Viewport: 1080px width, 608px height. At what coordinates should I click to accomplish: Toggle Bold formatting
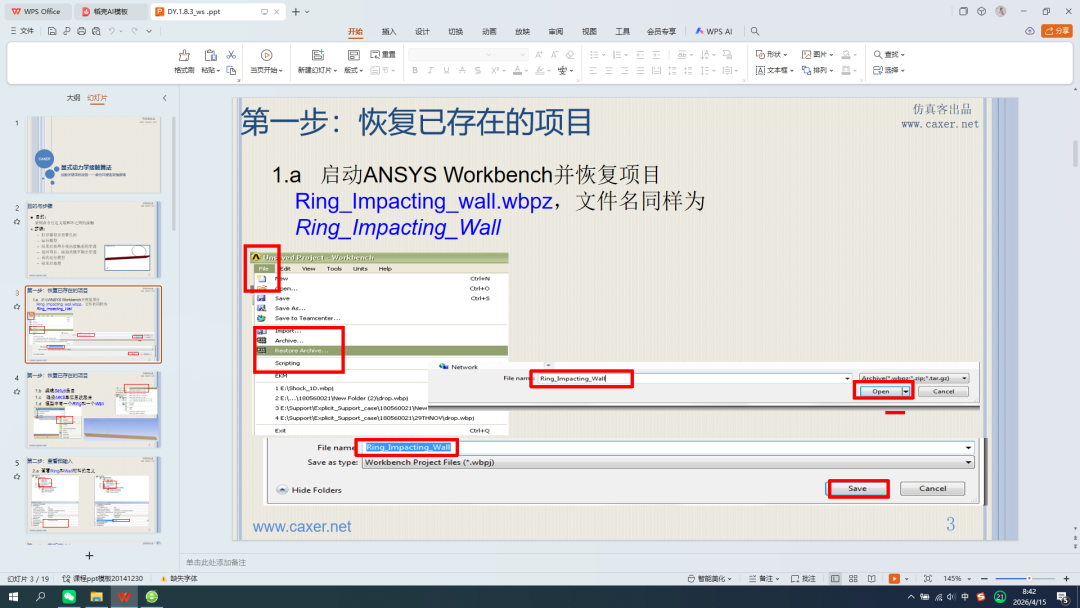pyautogui.click(x=415, y=70)
